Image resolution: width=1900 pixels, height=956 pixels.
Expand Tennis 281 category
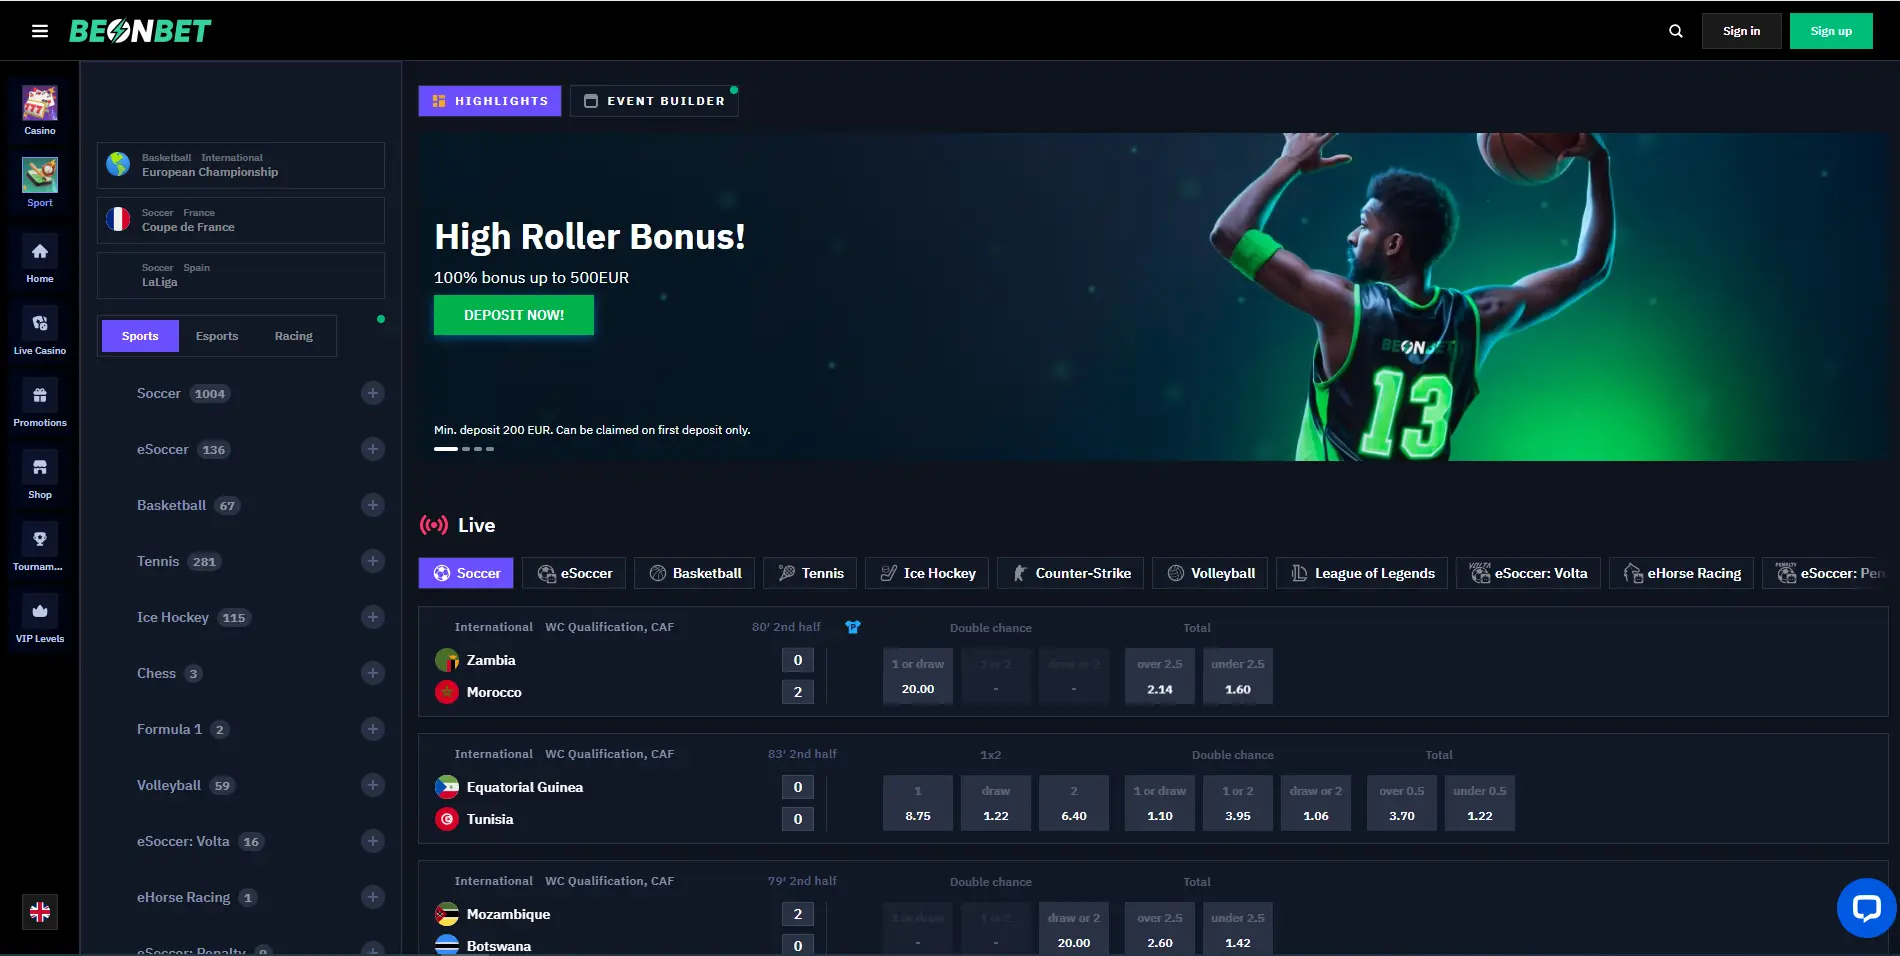(x=373, y=561)
